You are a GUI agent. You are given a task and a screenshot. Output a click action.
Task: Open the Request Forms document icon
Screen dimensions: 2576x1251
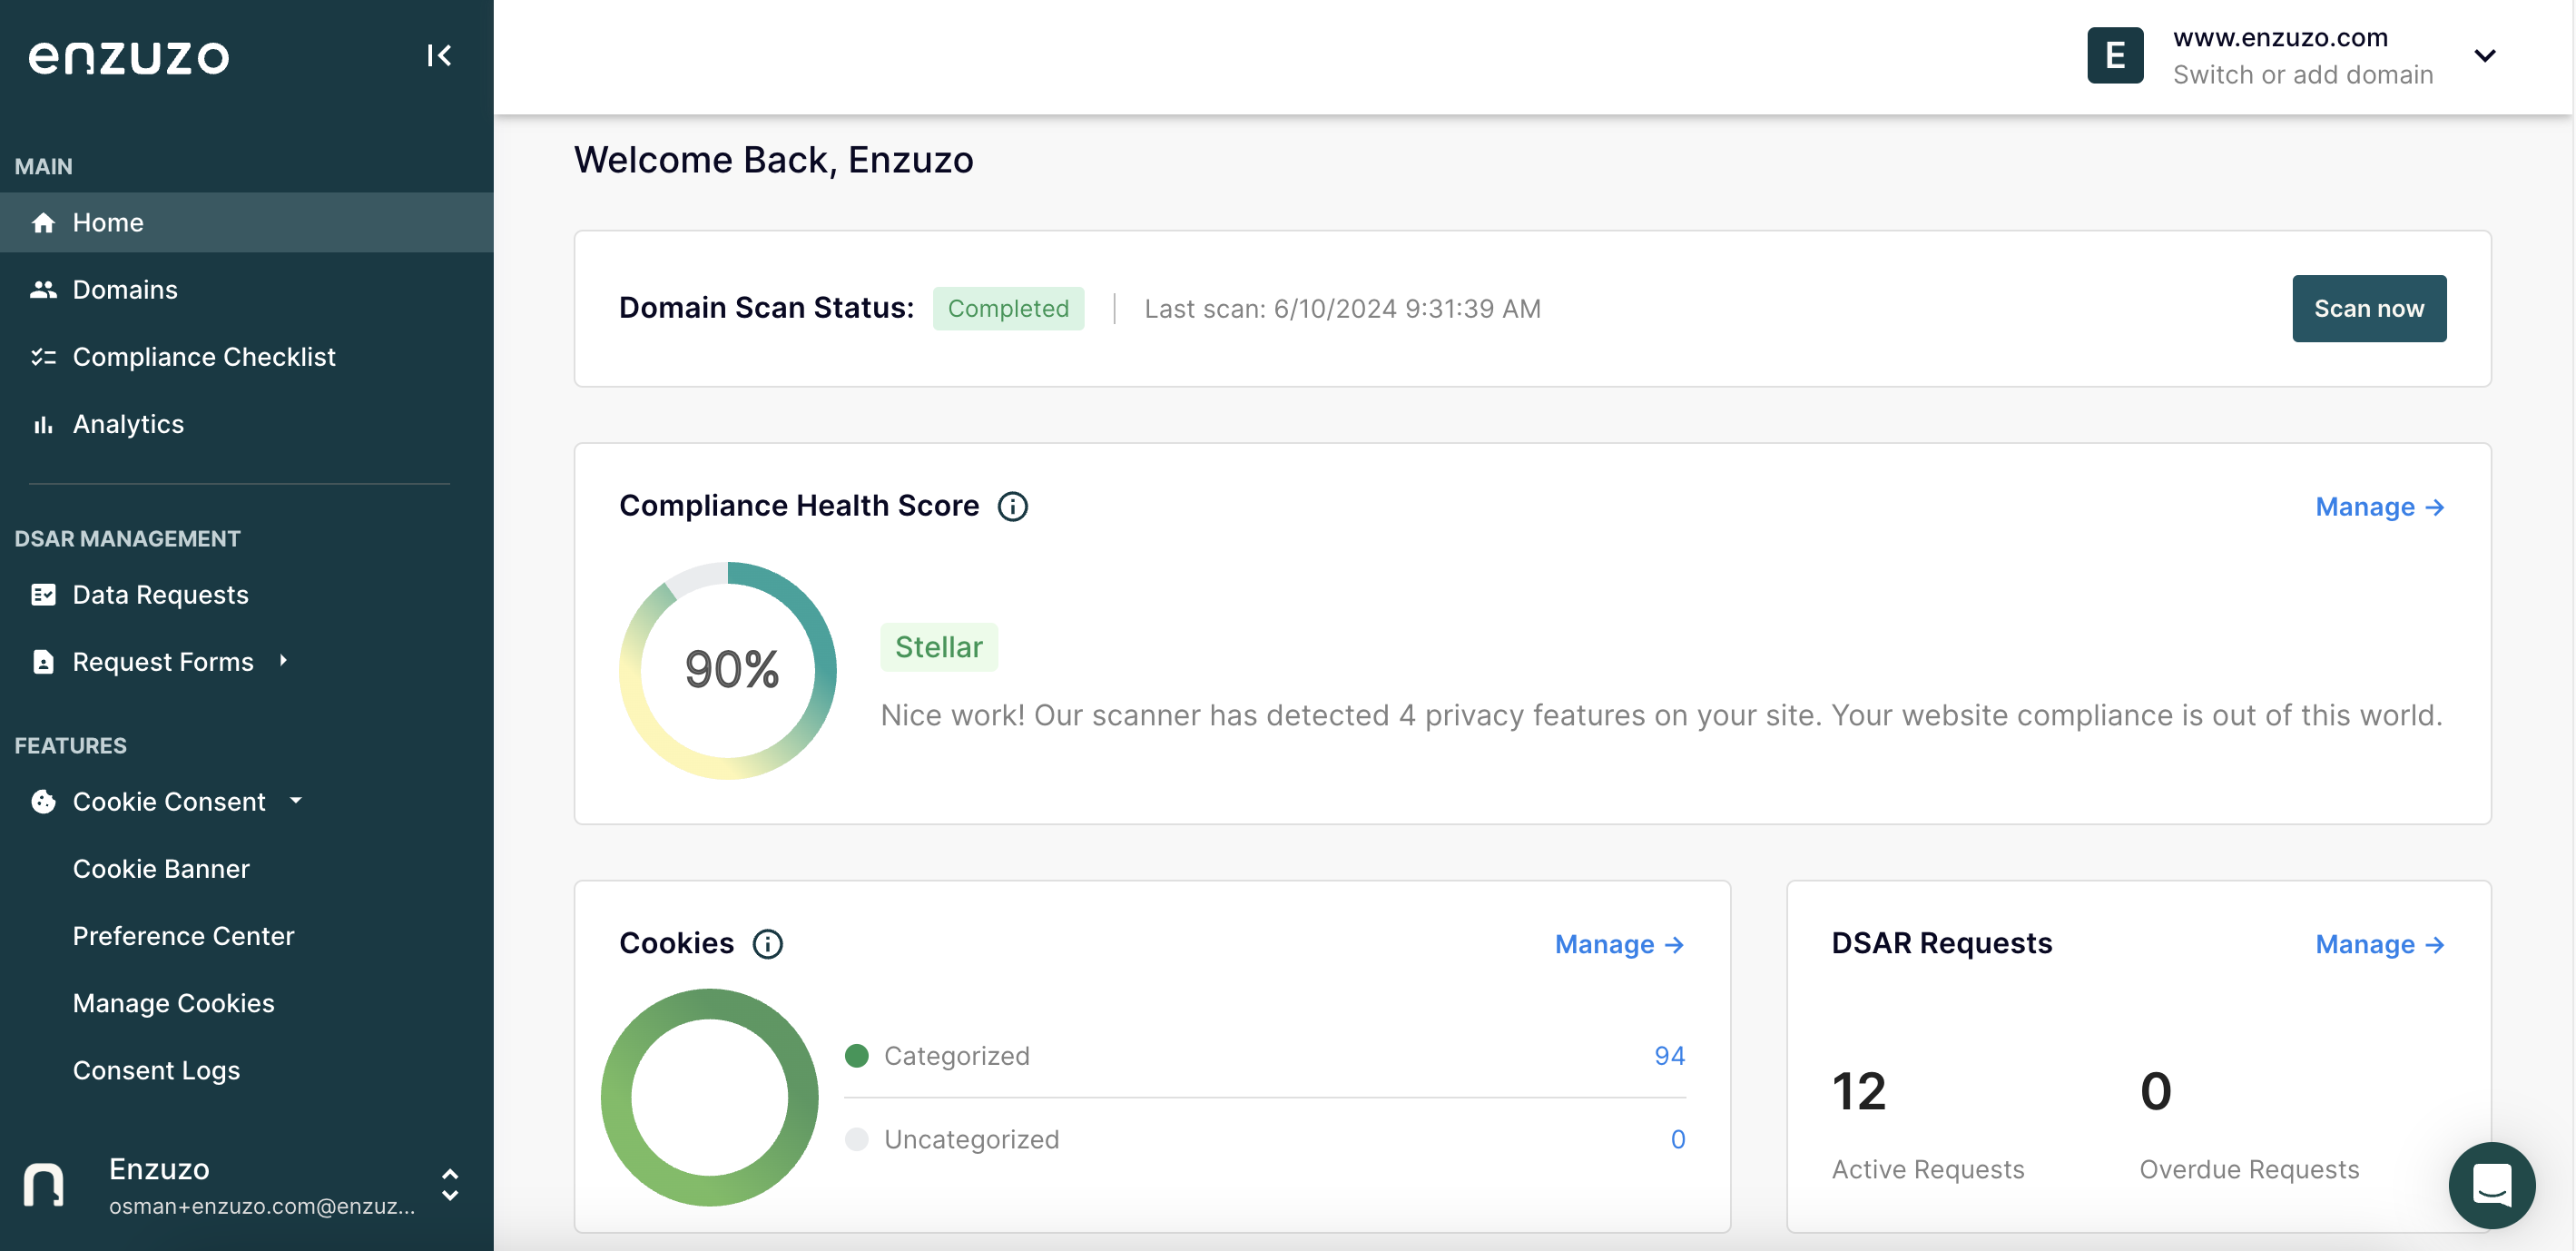[x=44, y=661]
